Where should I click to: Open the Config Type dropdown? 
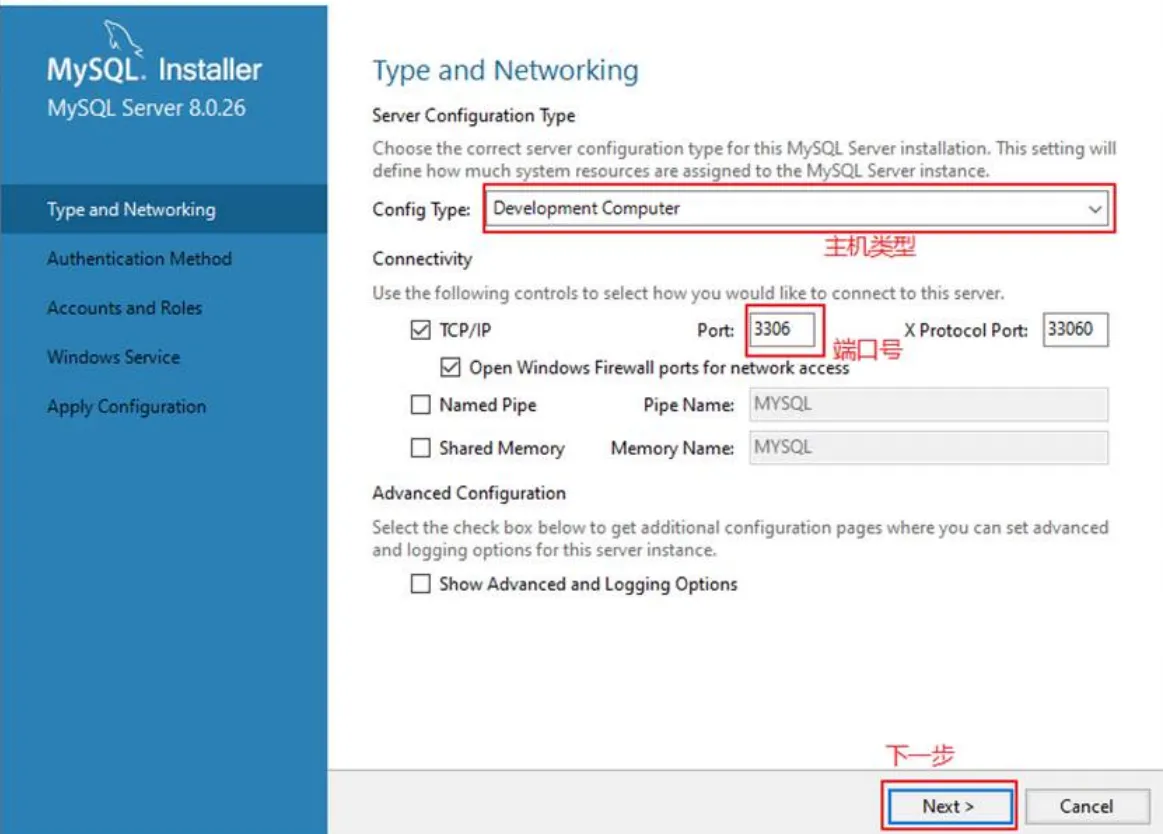pos(799,208)
